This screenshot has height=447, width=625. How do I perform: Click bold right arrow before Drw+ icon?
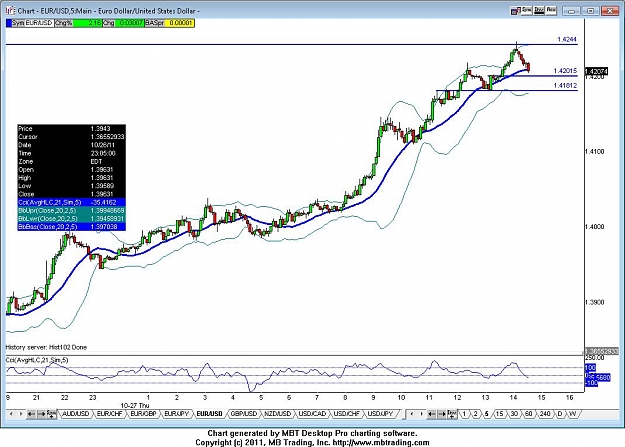[x=442, y=414]
